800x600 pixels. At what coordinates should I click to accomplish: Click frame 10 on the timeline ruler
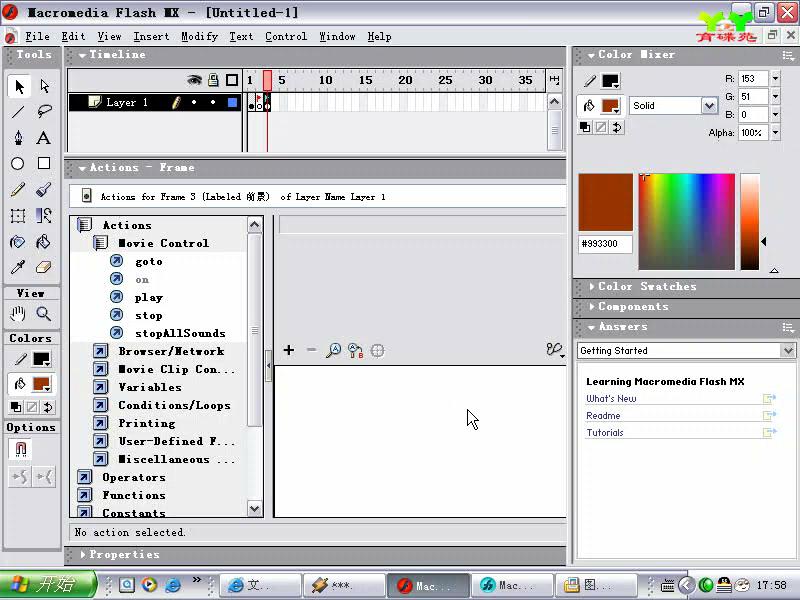(326, 80)
